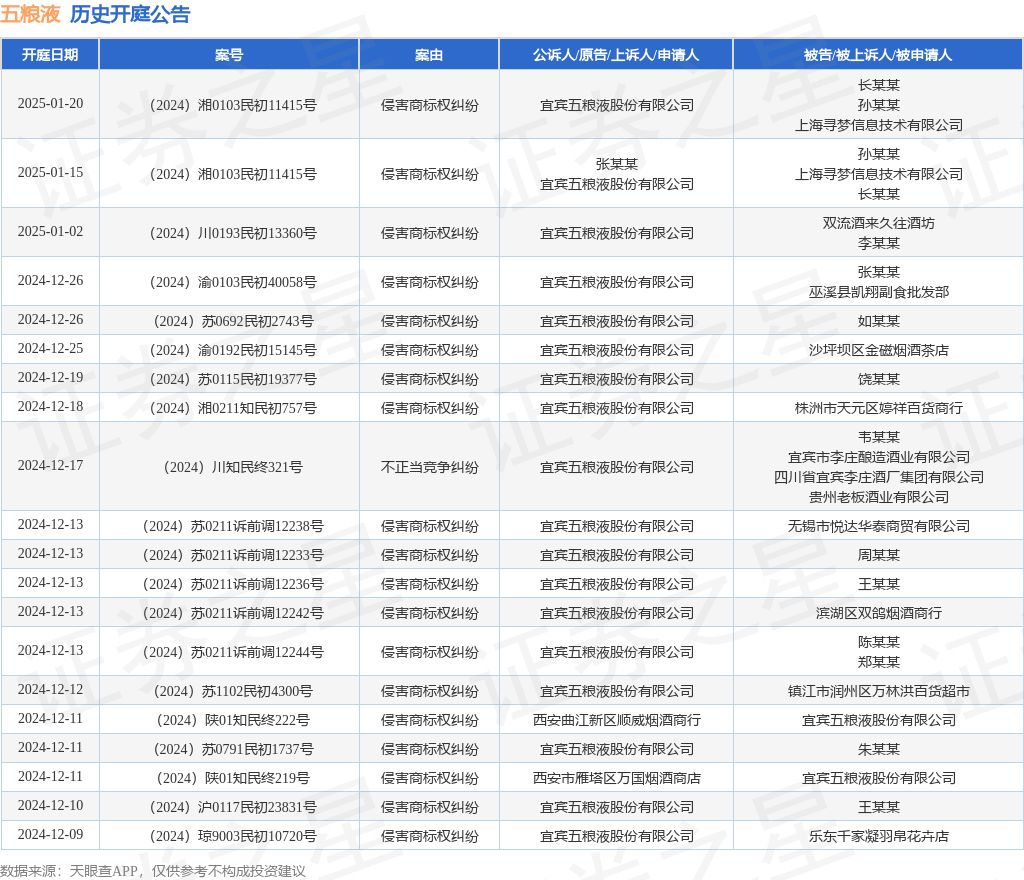The image size is (1024, 880).
Task: Select defendant 乐东千家凝羽帛花卉店
Action: [878, 836]
